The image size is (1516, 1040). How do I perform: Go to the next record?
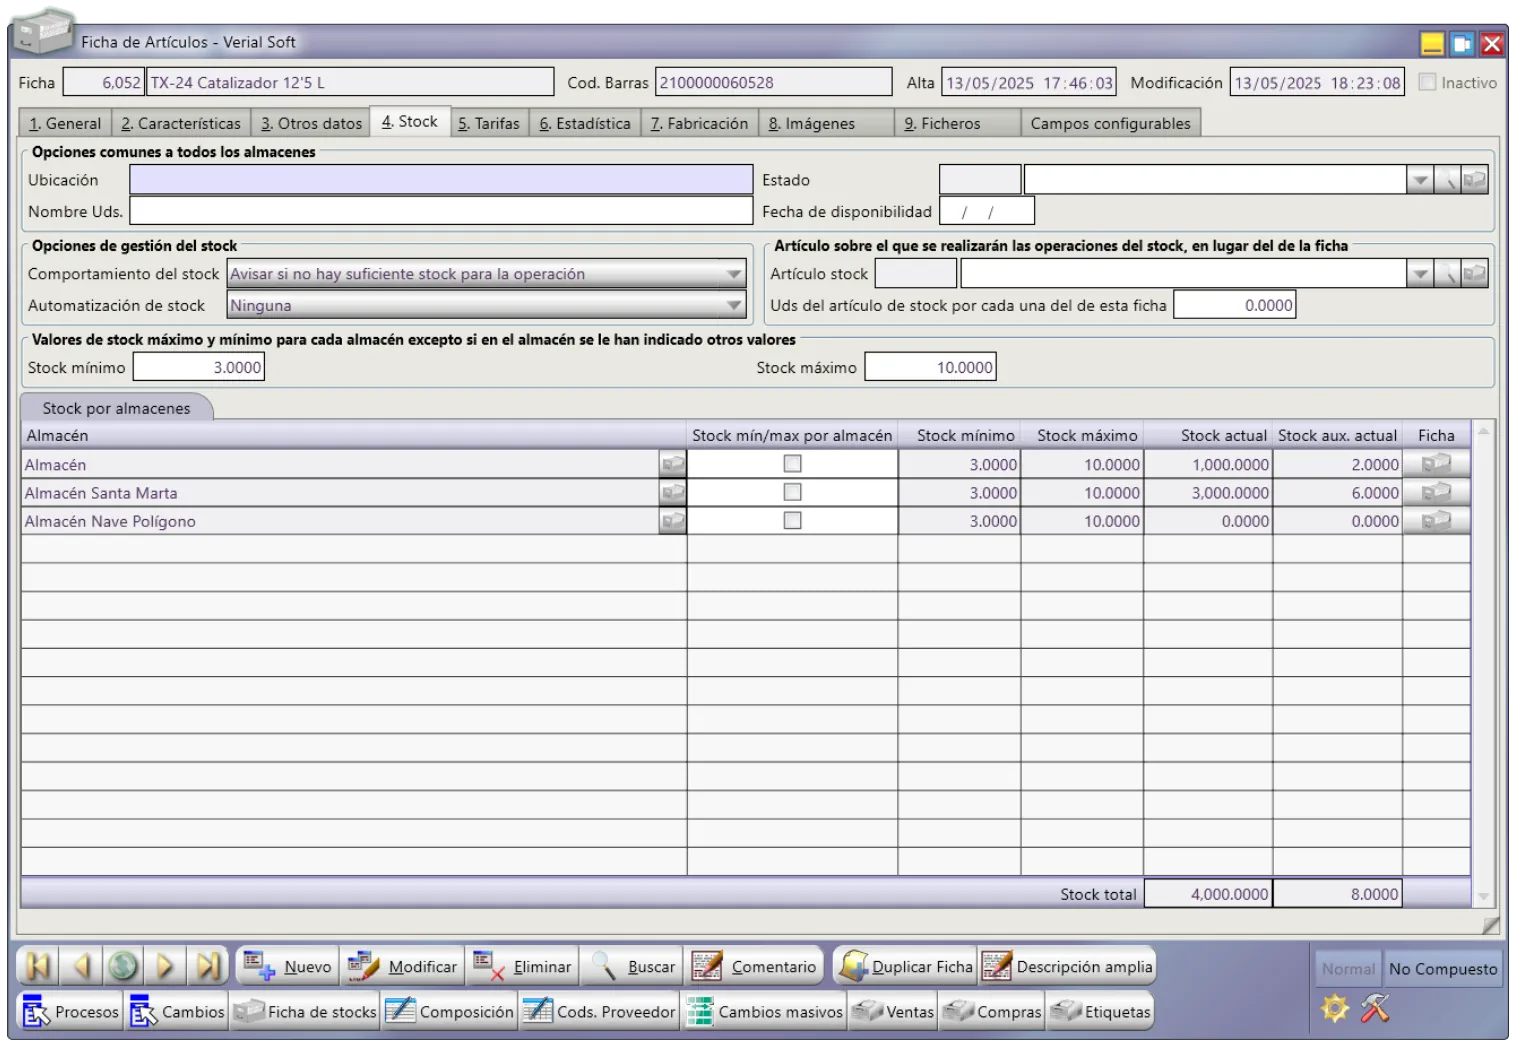coord(165,966)
